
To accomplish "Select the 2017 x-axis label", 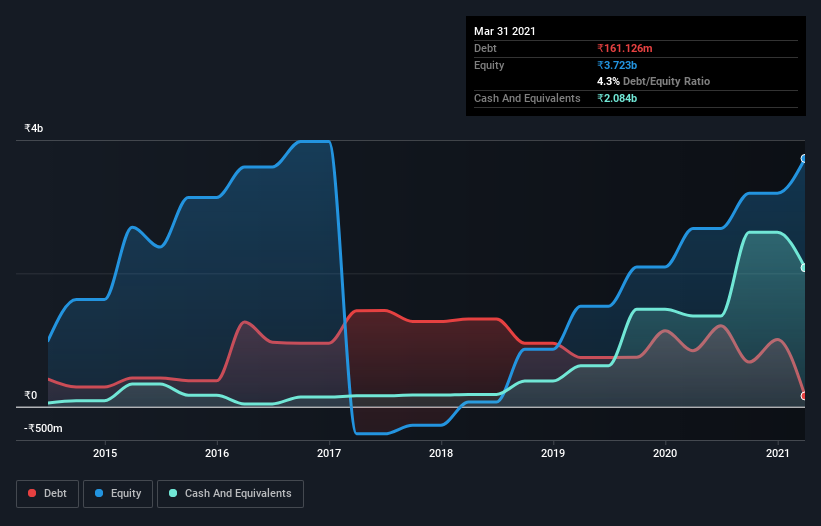I will coord(329,453).
